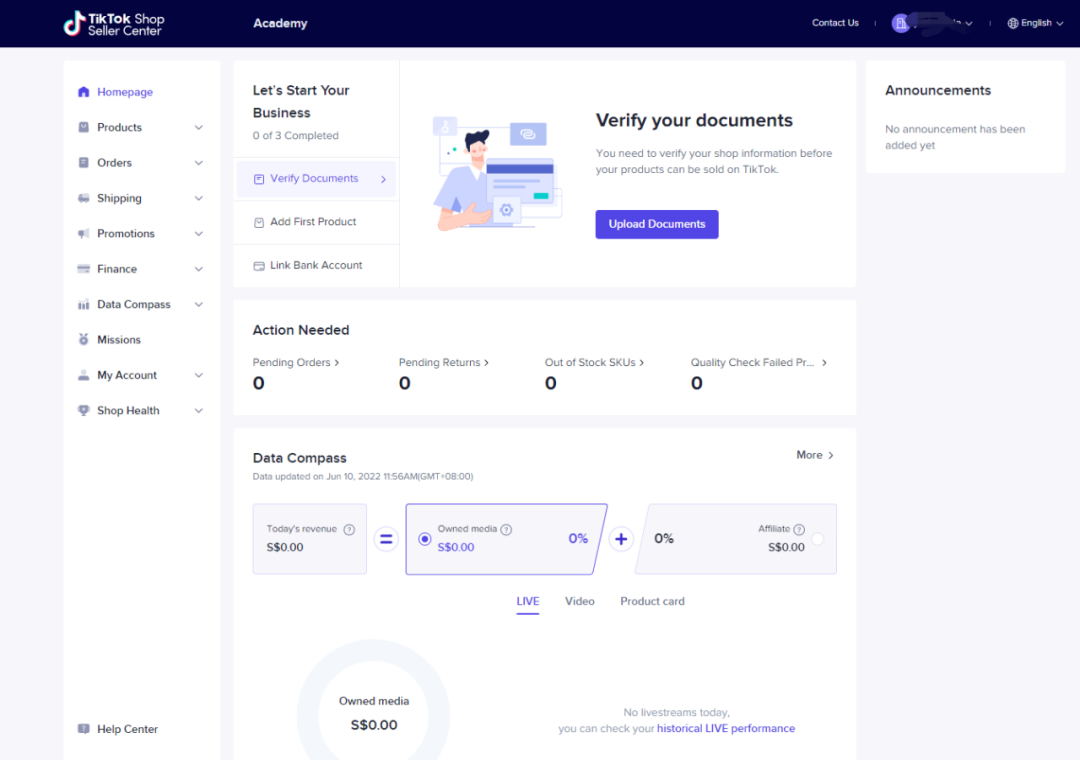Image resolution: width=1080 pixels, height=760 pixels.
Task: Click the Finance card icon
Action: point(83,269)
